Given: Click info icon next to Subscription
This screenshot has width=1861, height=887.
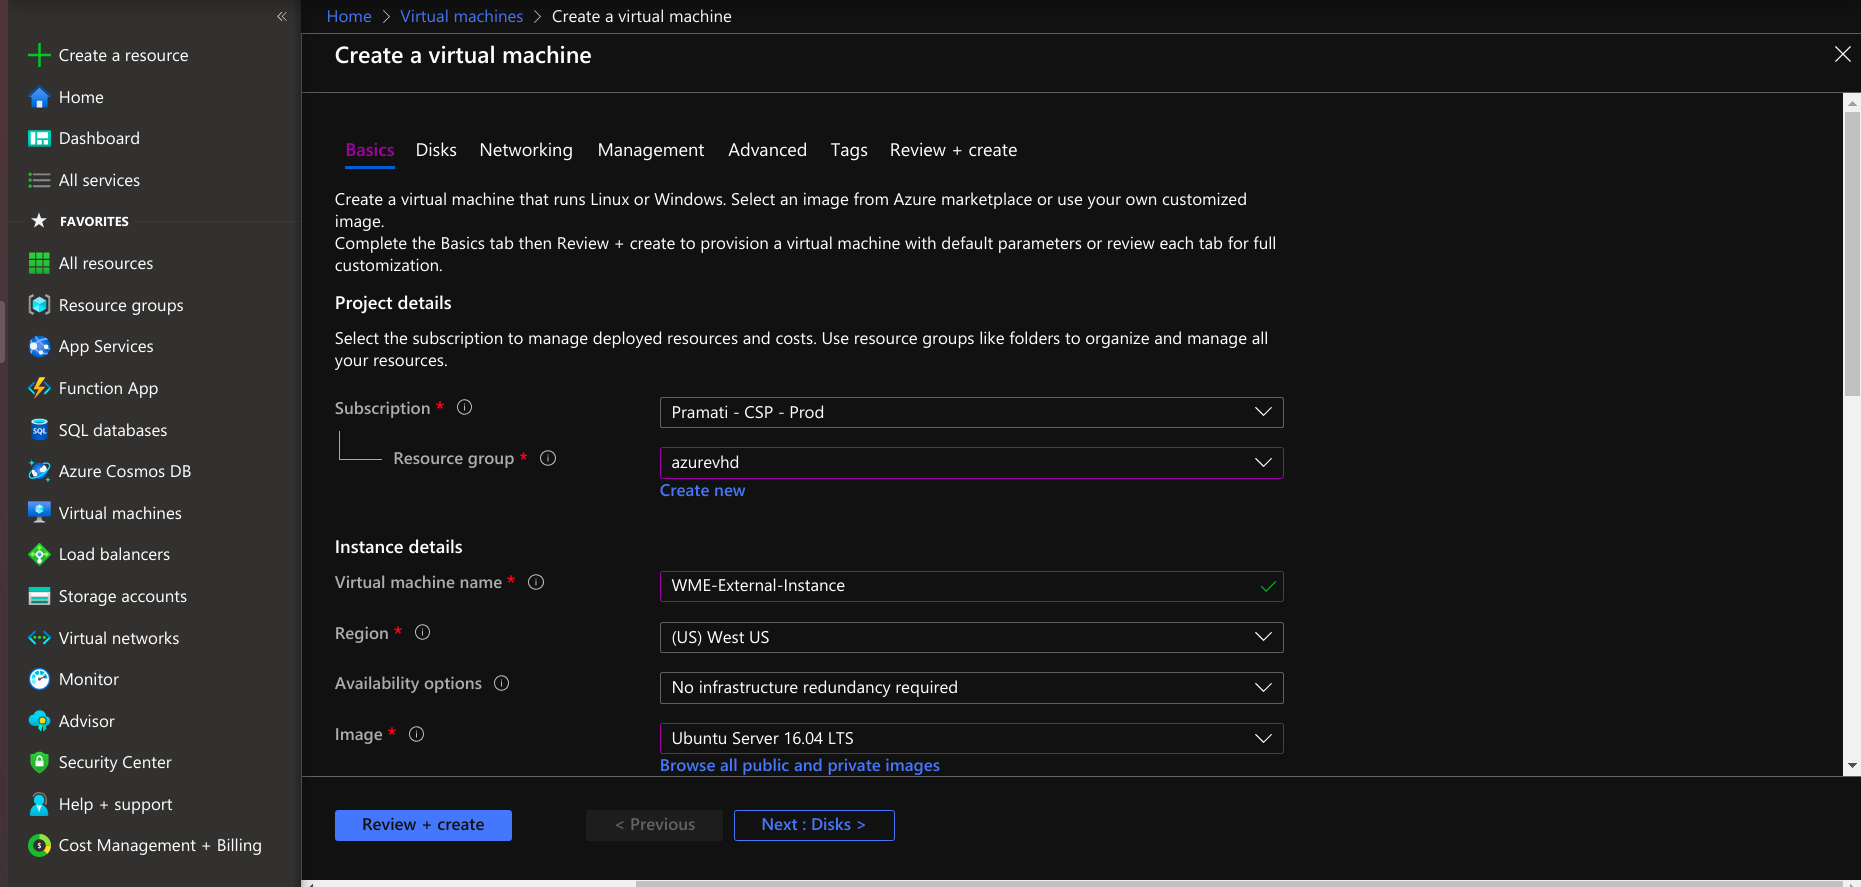Looking at the screenshot, I should tap(464, 407).
